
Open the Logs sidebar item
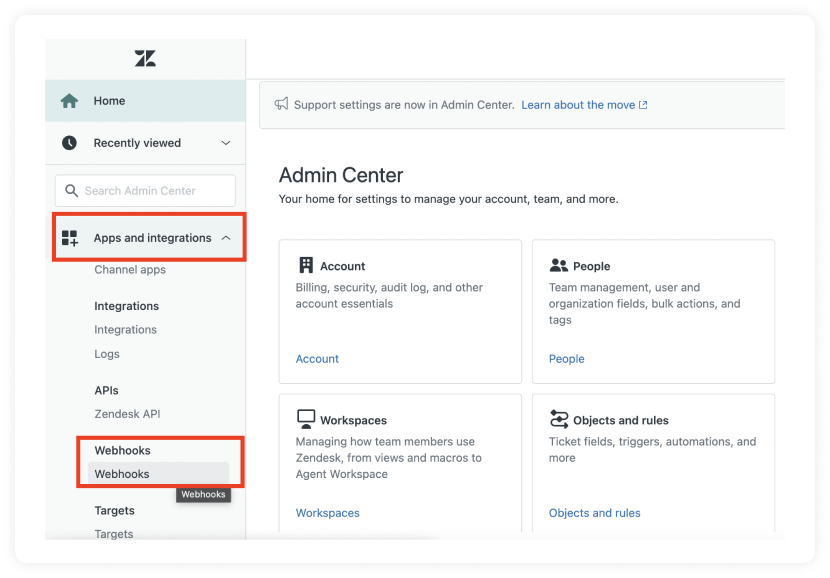coord(107,354)
